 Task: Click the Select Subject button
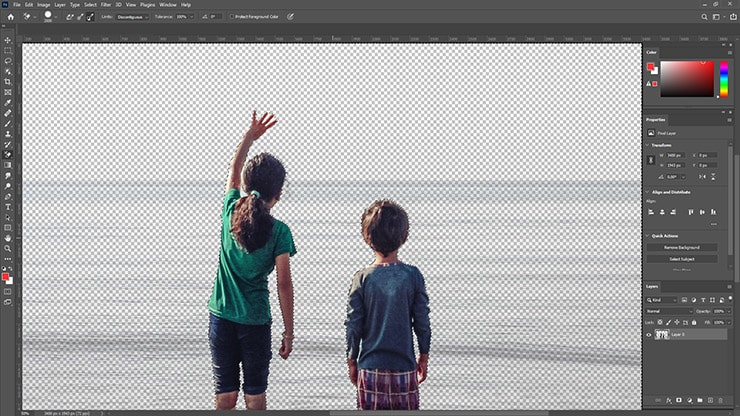[682, 258]
